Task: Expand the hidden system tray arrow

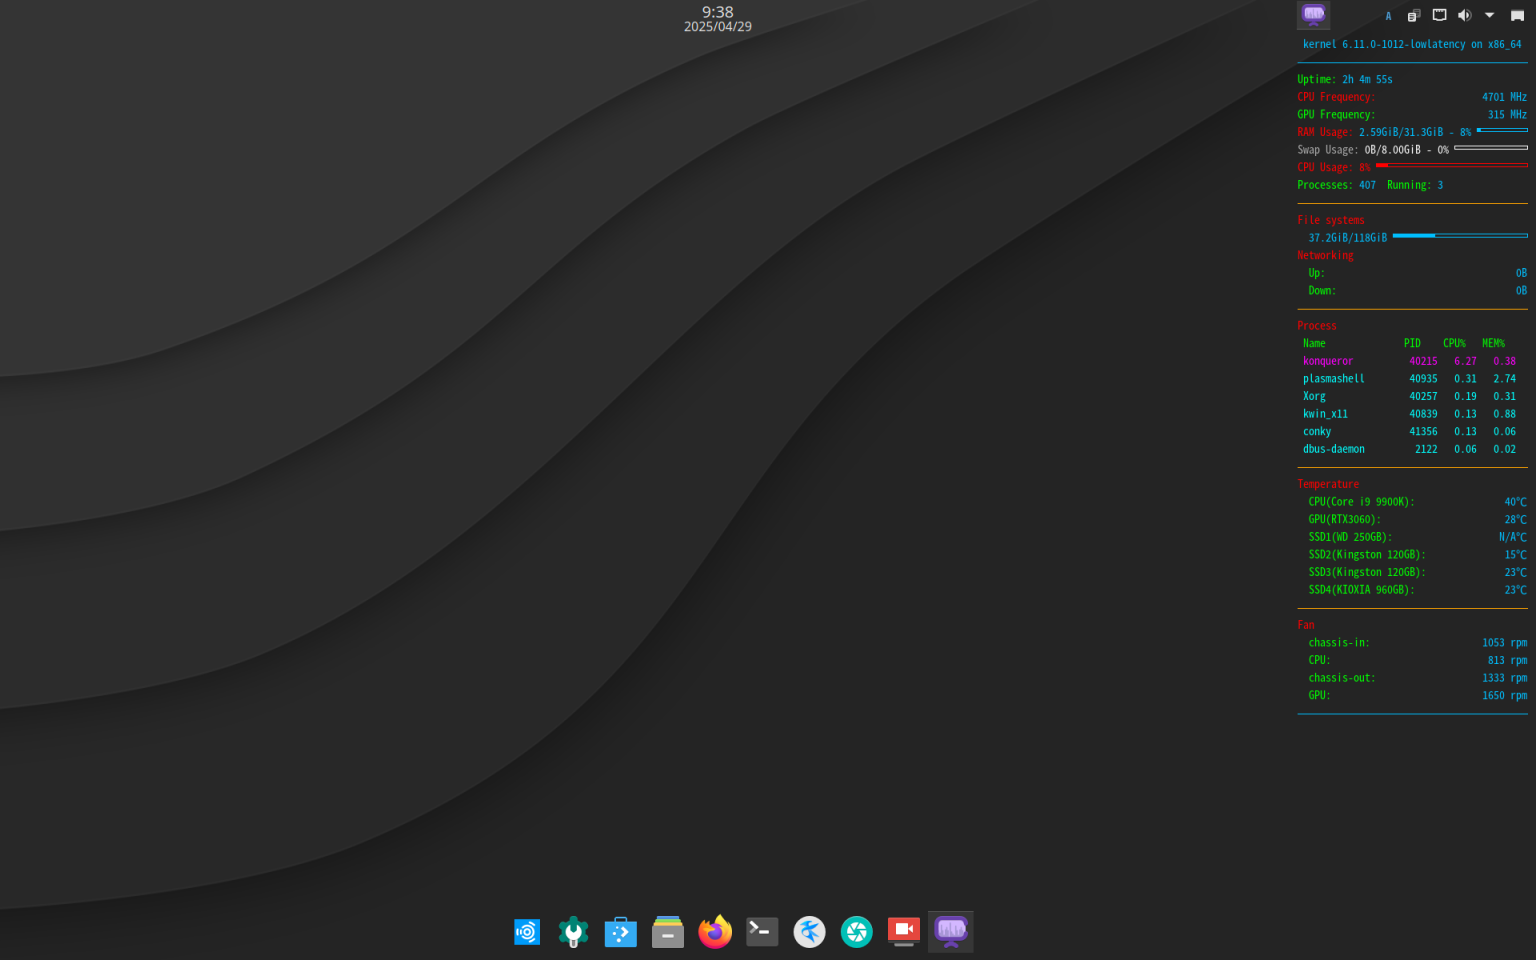Action: [1490, 16]
